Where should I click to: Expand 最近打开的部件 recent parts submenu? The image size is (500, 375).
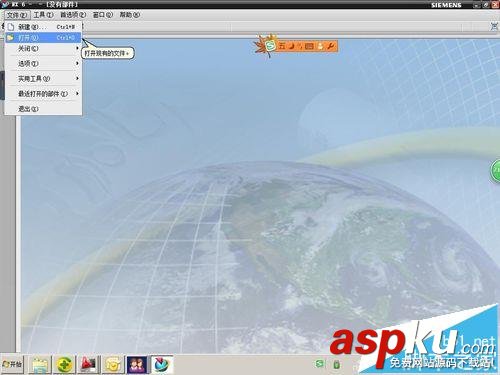[43, 94]
